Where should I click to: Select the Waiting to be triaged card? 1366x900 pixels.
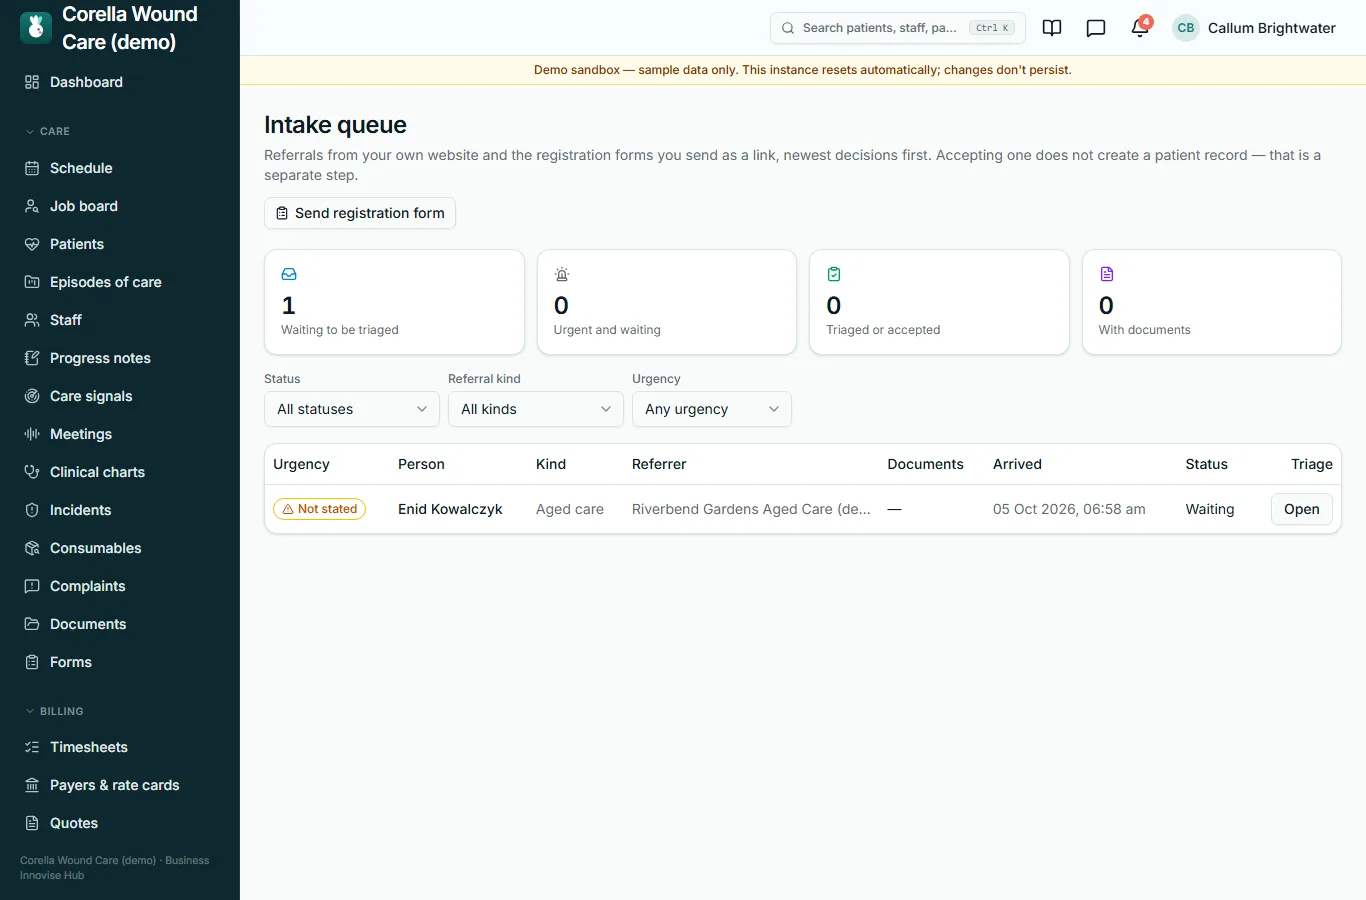click(394, 302)
